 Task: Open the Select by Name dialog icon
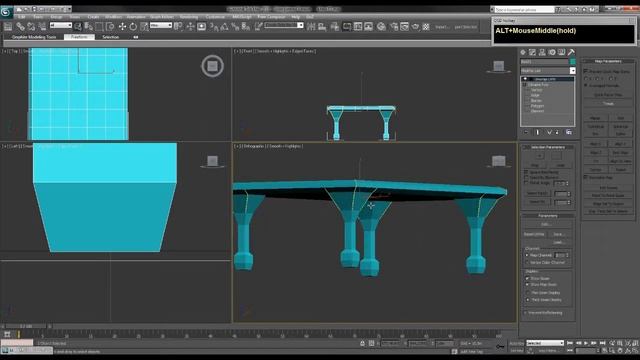coord(88,27)
